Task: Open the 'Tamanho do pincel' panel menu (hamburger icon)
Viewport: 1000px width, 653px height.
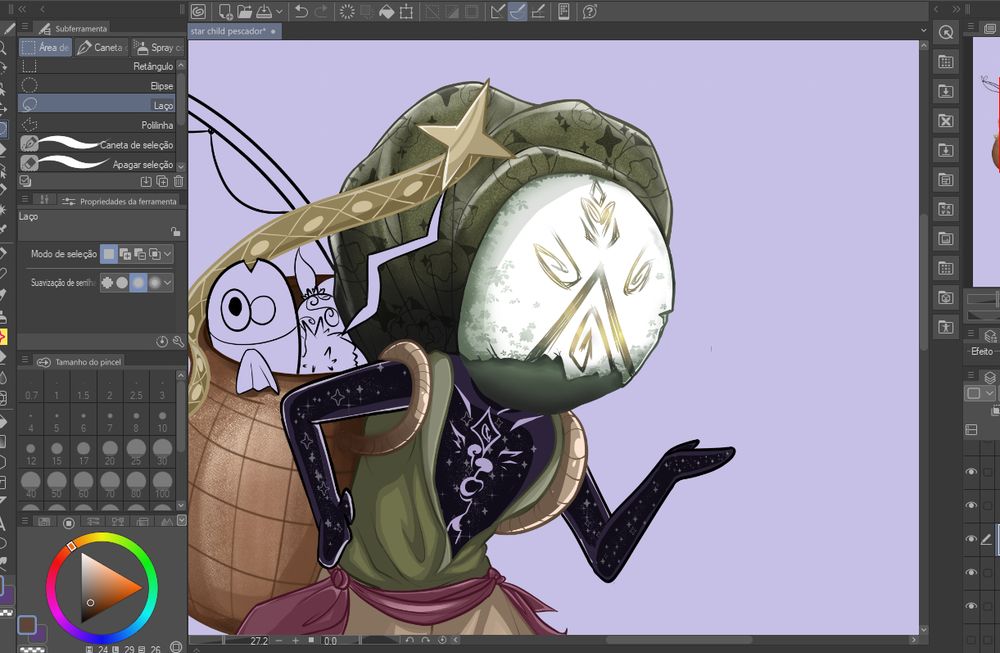Action: (x=25, y=360)
